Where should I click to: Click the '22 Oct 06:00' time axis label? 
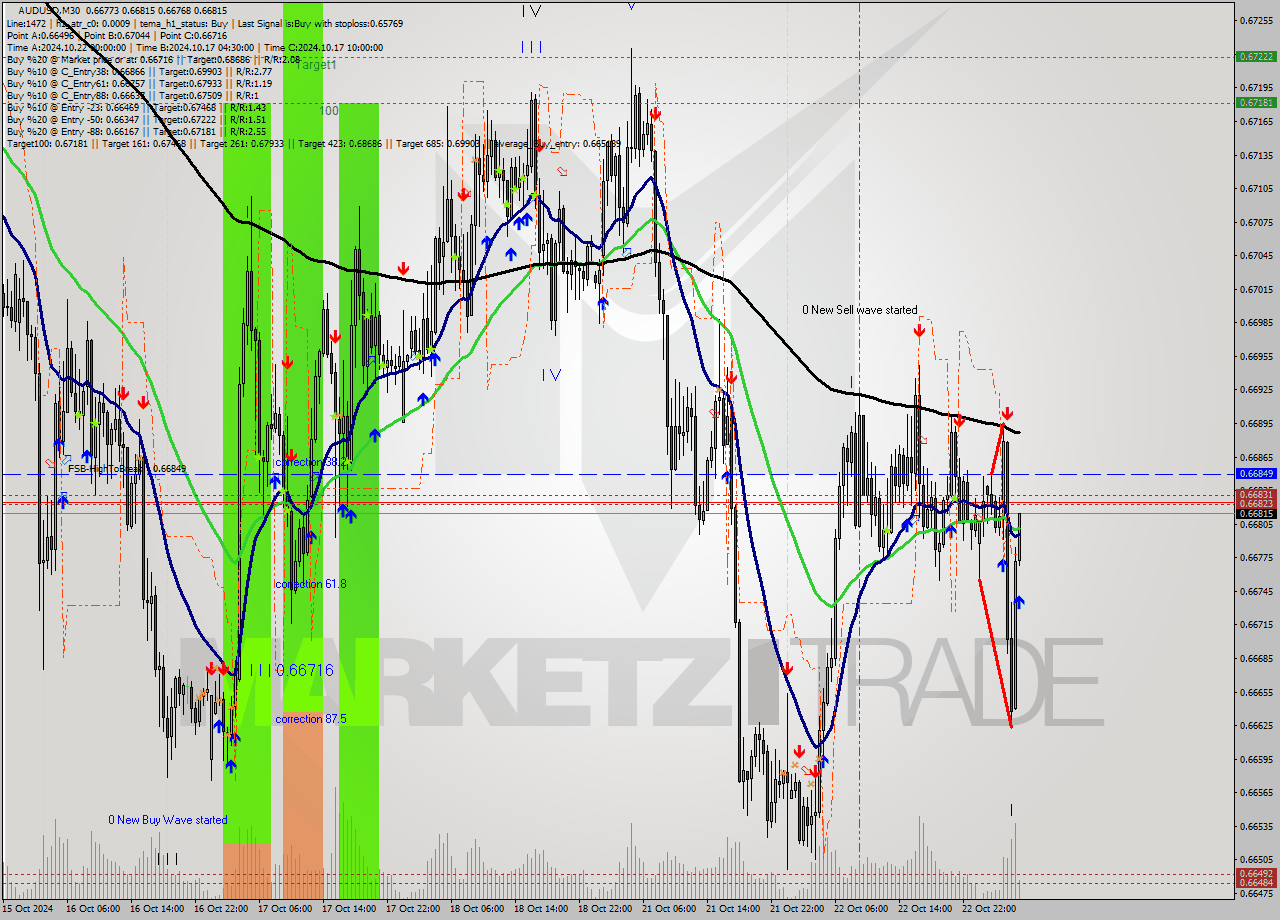tap(861, 909)
